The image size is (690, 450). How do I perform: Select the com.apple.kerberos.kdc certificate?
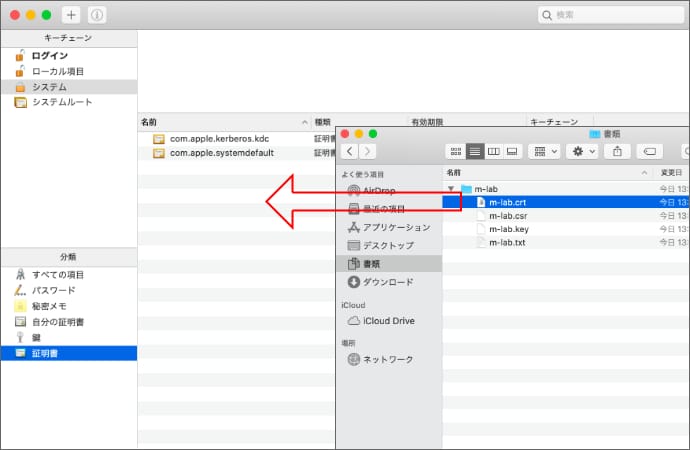(218, 138)
